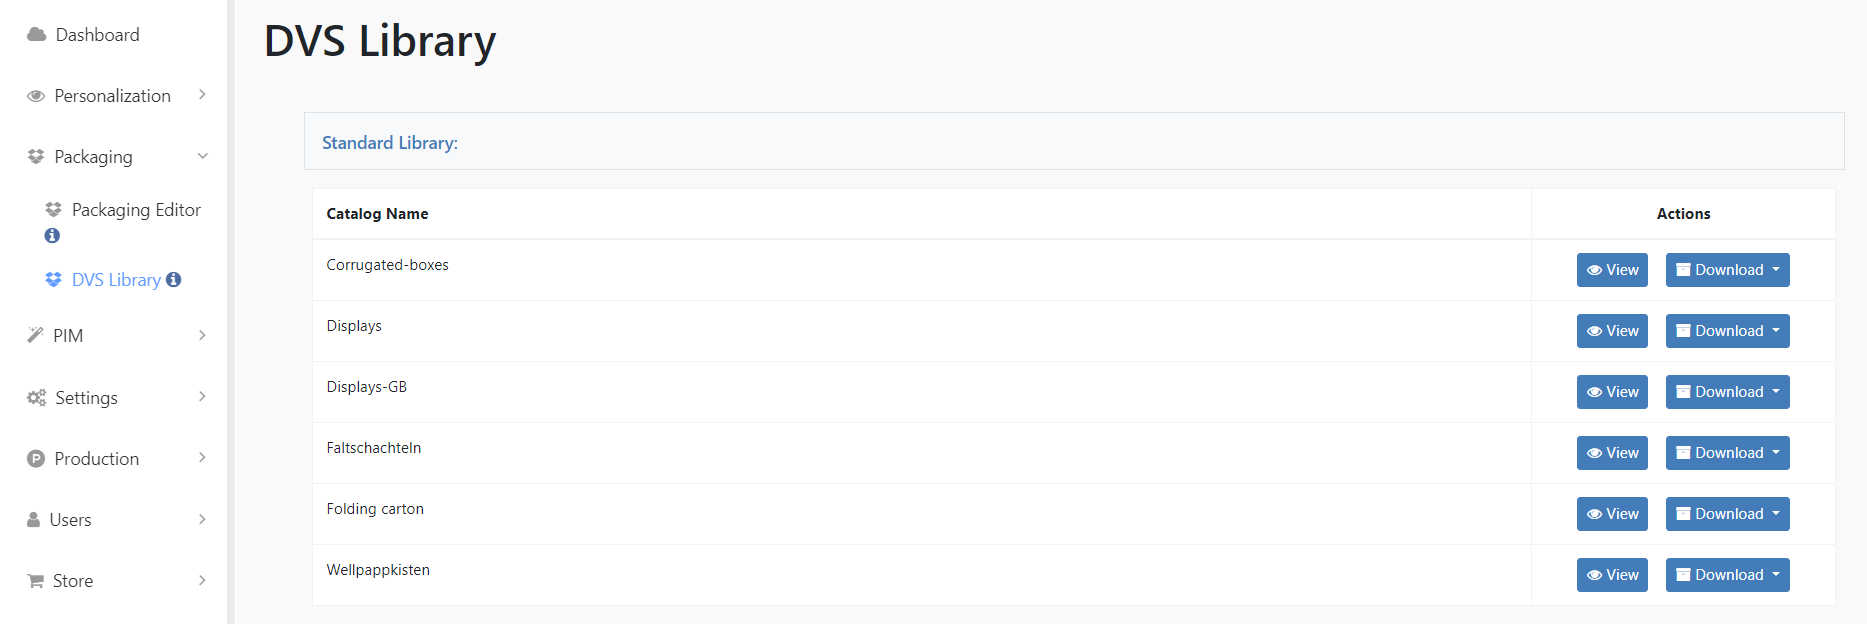
Task: Click the info icon beside DVS Library
Action: pos(174,280)
